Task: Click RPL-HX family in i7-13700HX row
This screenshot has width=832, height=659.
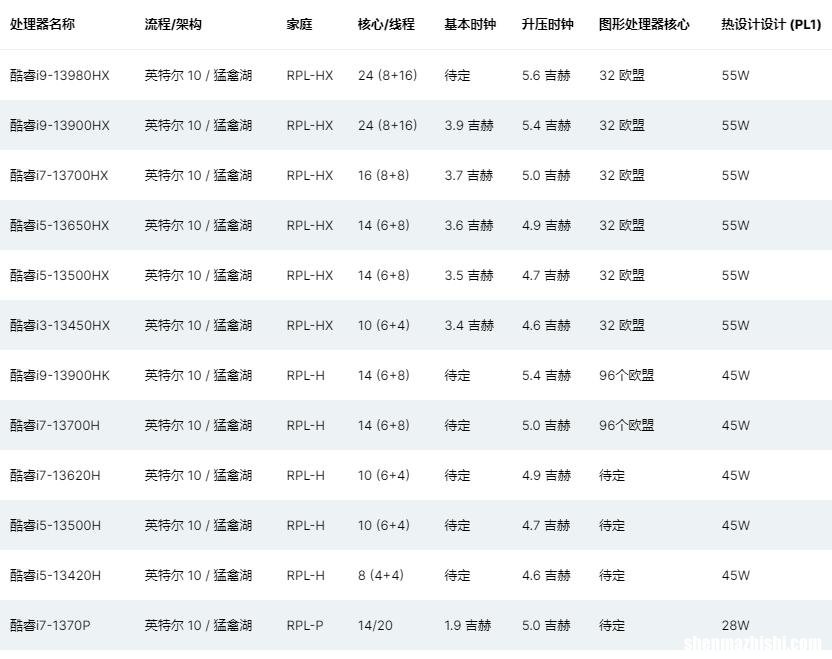Action: coord(310,175)
